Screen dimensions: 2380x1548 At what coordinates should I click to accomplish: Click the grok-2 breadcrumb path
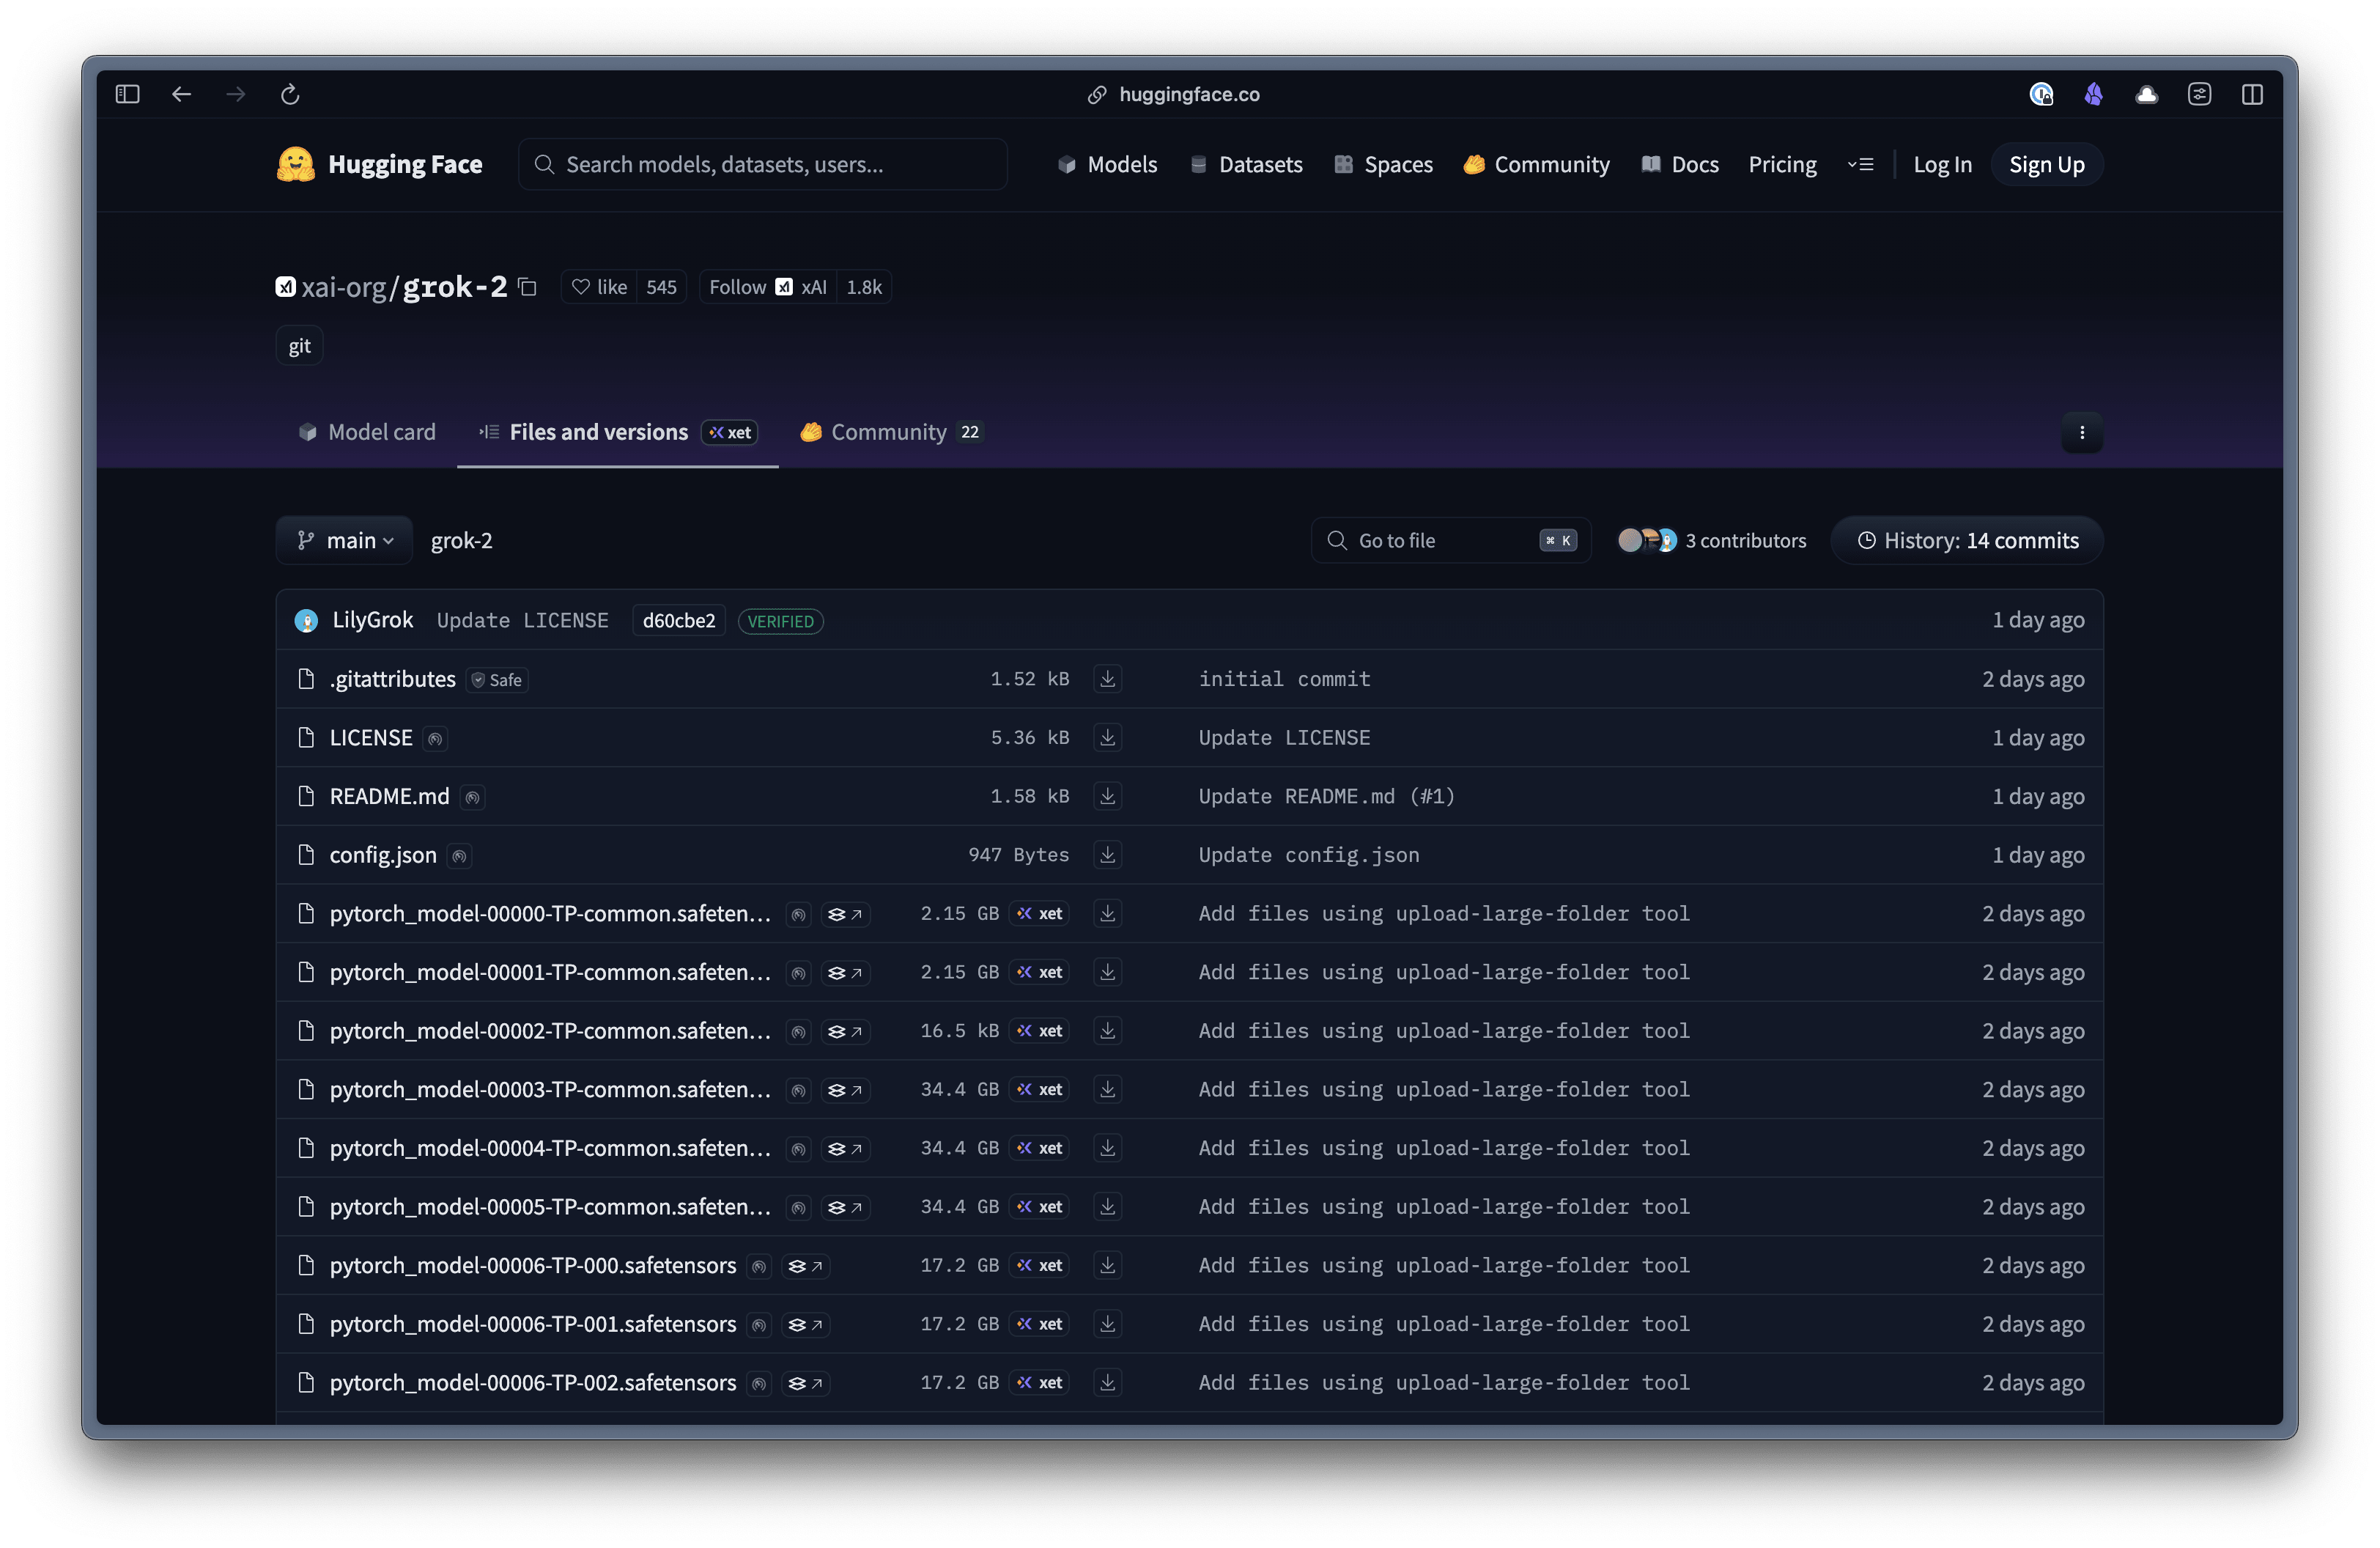coord(461,540)
